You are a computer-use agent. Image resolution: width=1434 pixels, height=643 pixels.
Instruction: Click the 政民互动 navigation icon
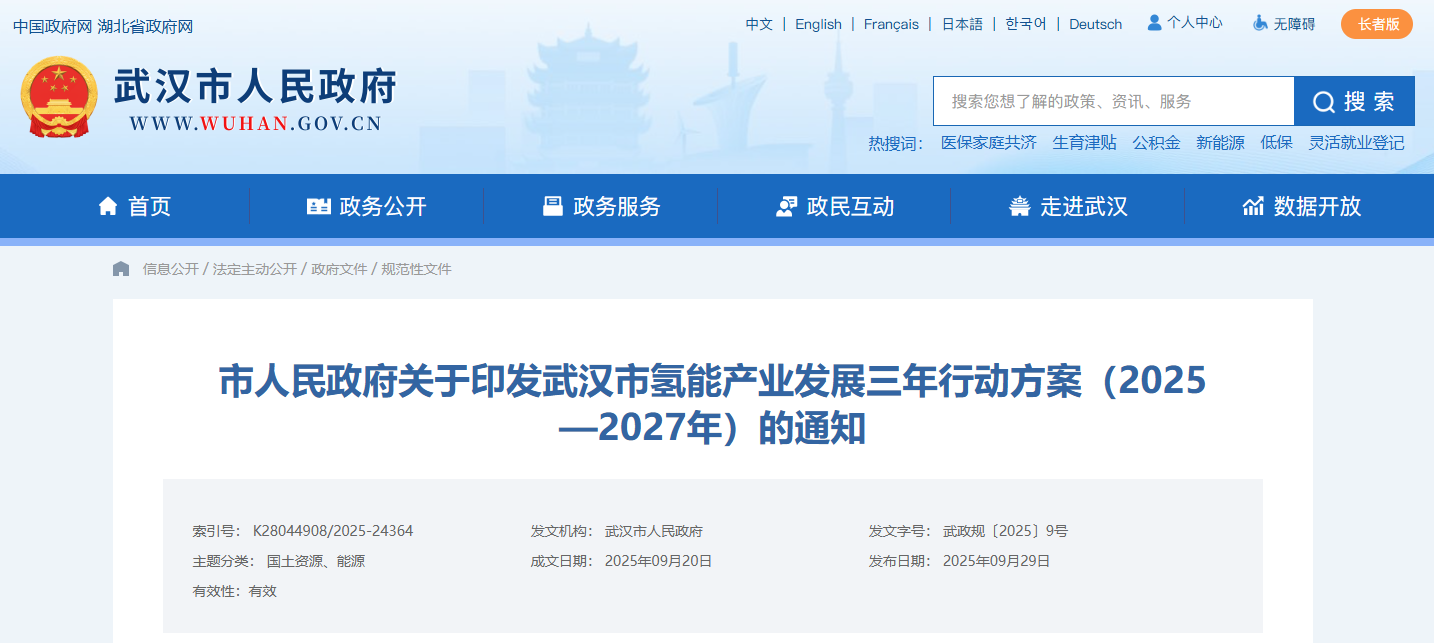786,206
